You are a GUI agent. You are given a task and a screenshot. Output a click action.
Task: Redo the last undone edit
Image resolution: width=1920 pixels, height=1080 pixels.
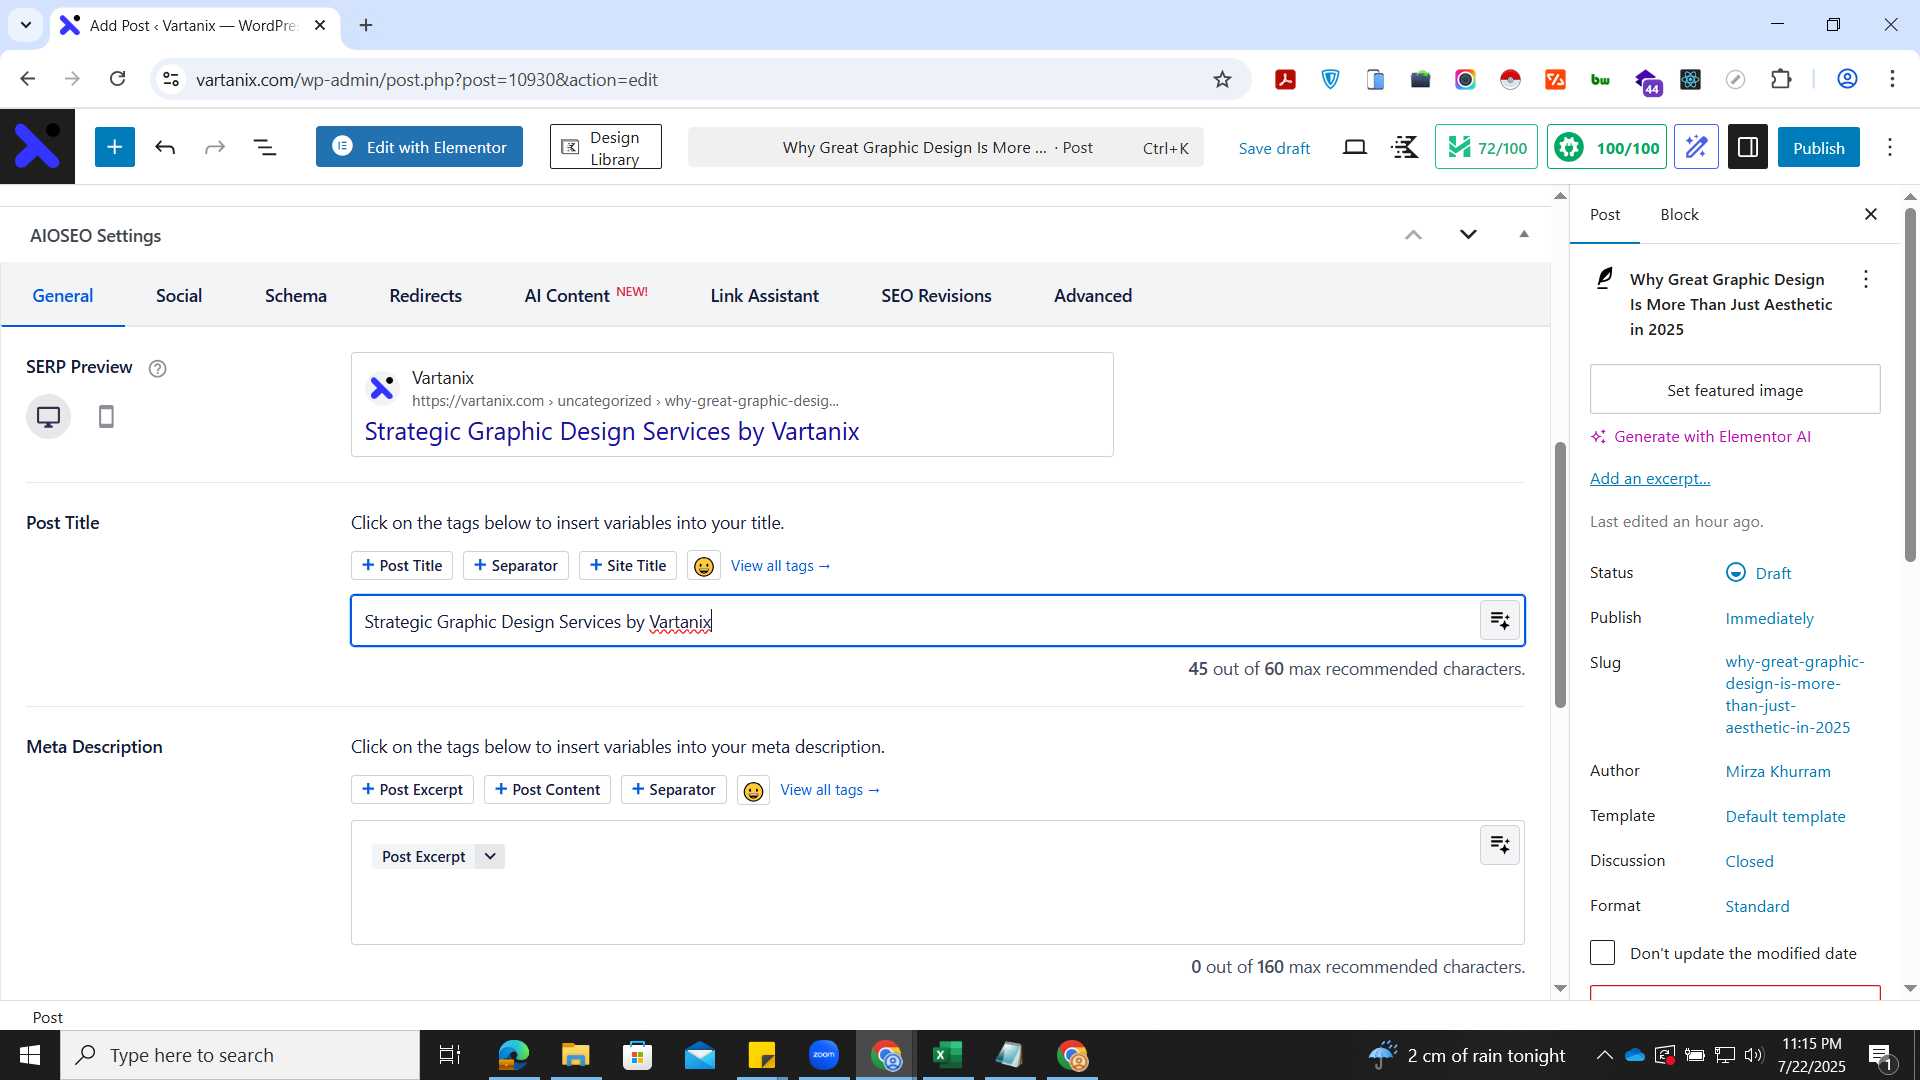click(x=215, y=148)
